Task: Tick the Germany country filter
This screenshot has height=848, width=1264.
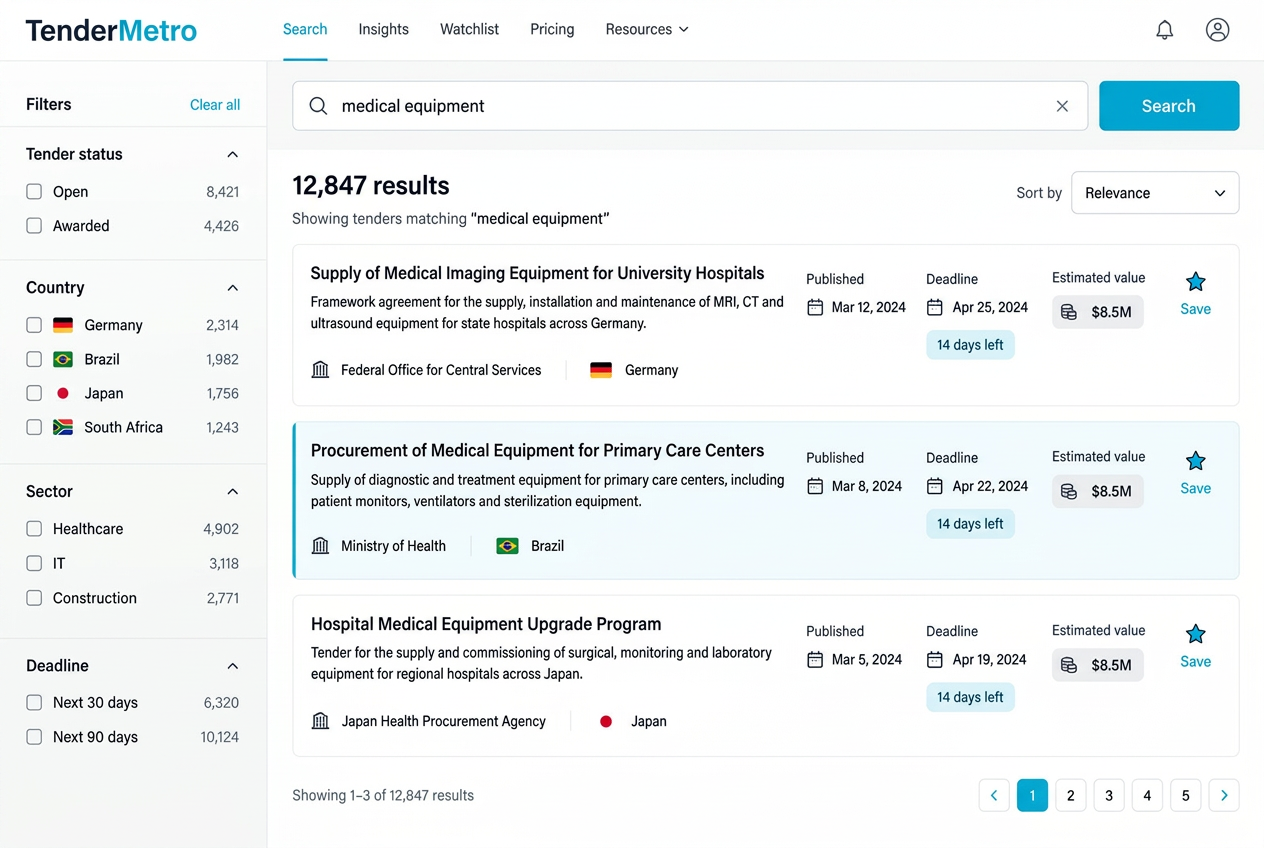Action: tap(34, 325)
